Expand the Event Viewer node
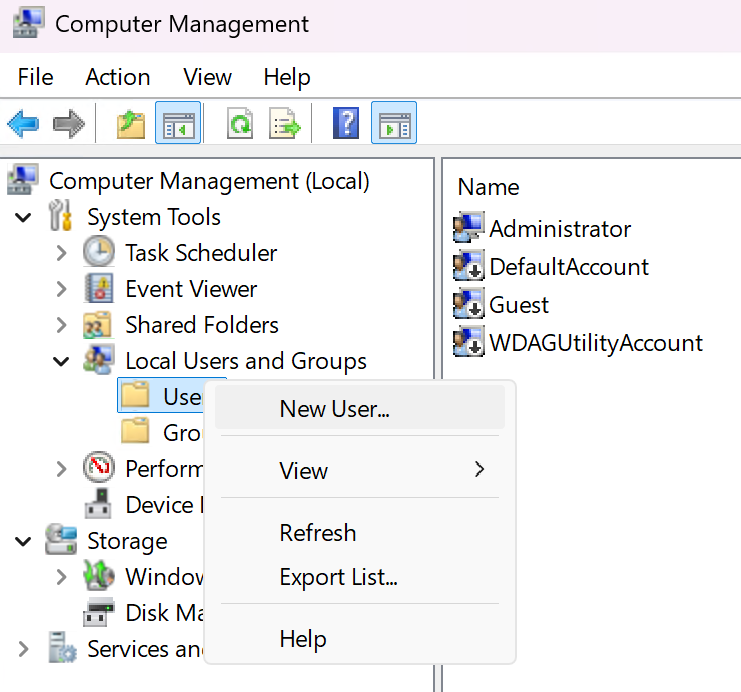The image size is (741, 692). coord(61,289)
